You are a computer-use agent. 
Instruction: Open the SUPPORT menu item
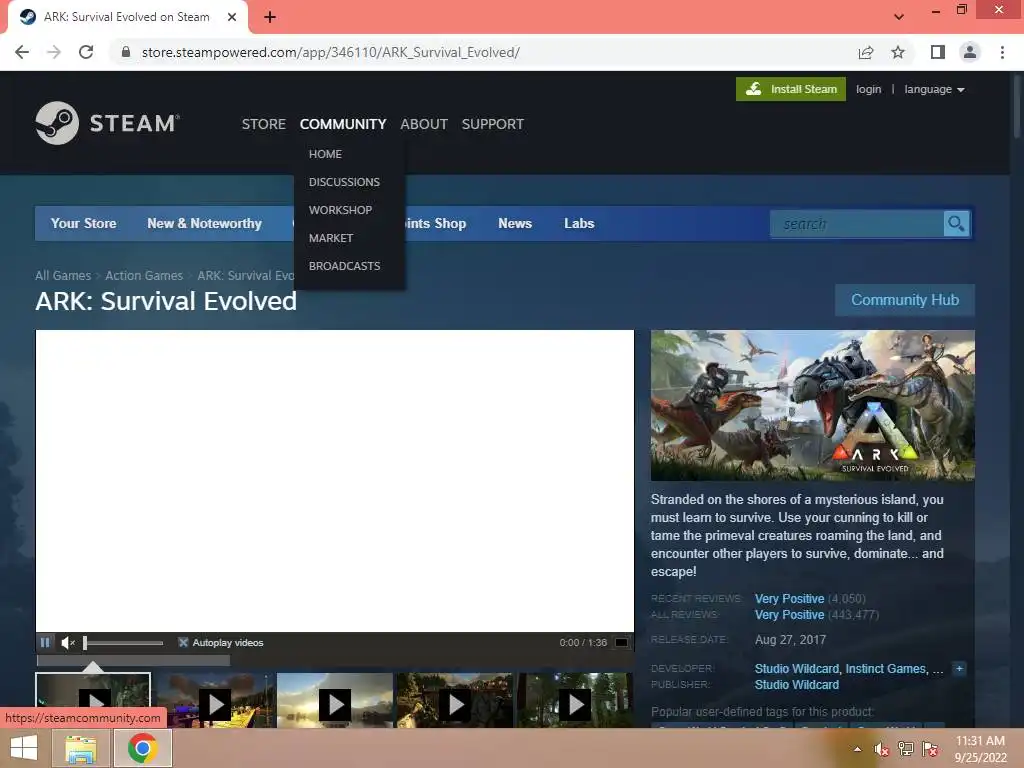492,124
